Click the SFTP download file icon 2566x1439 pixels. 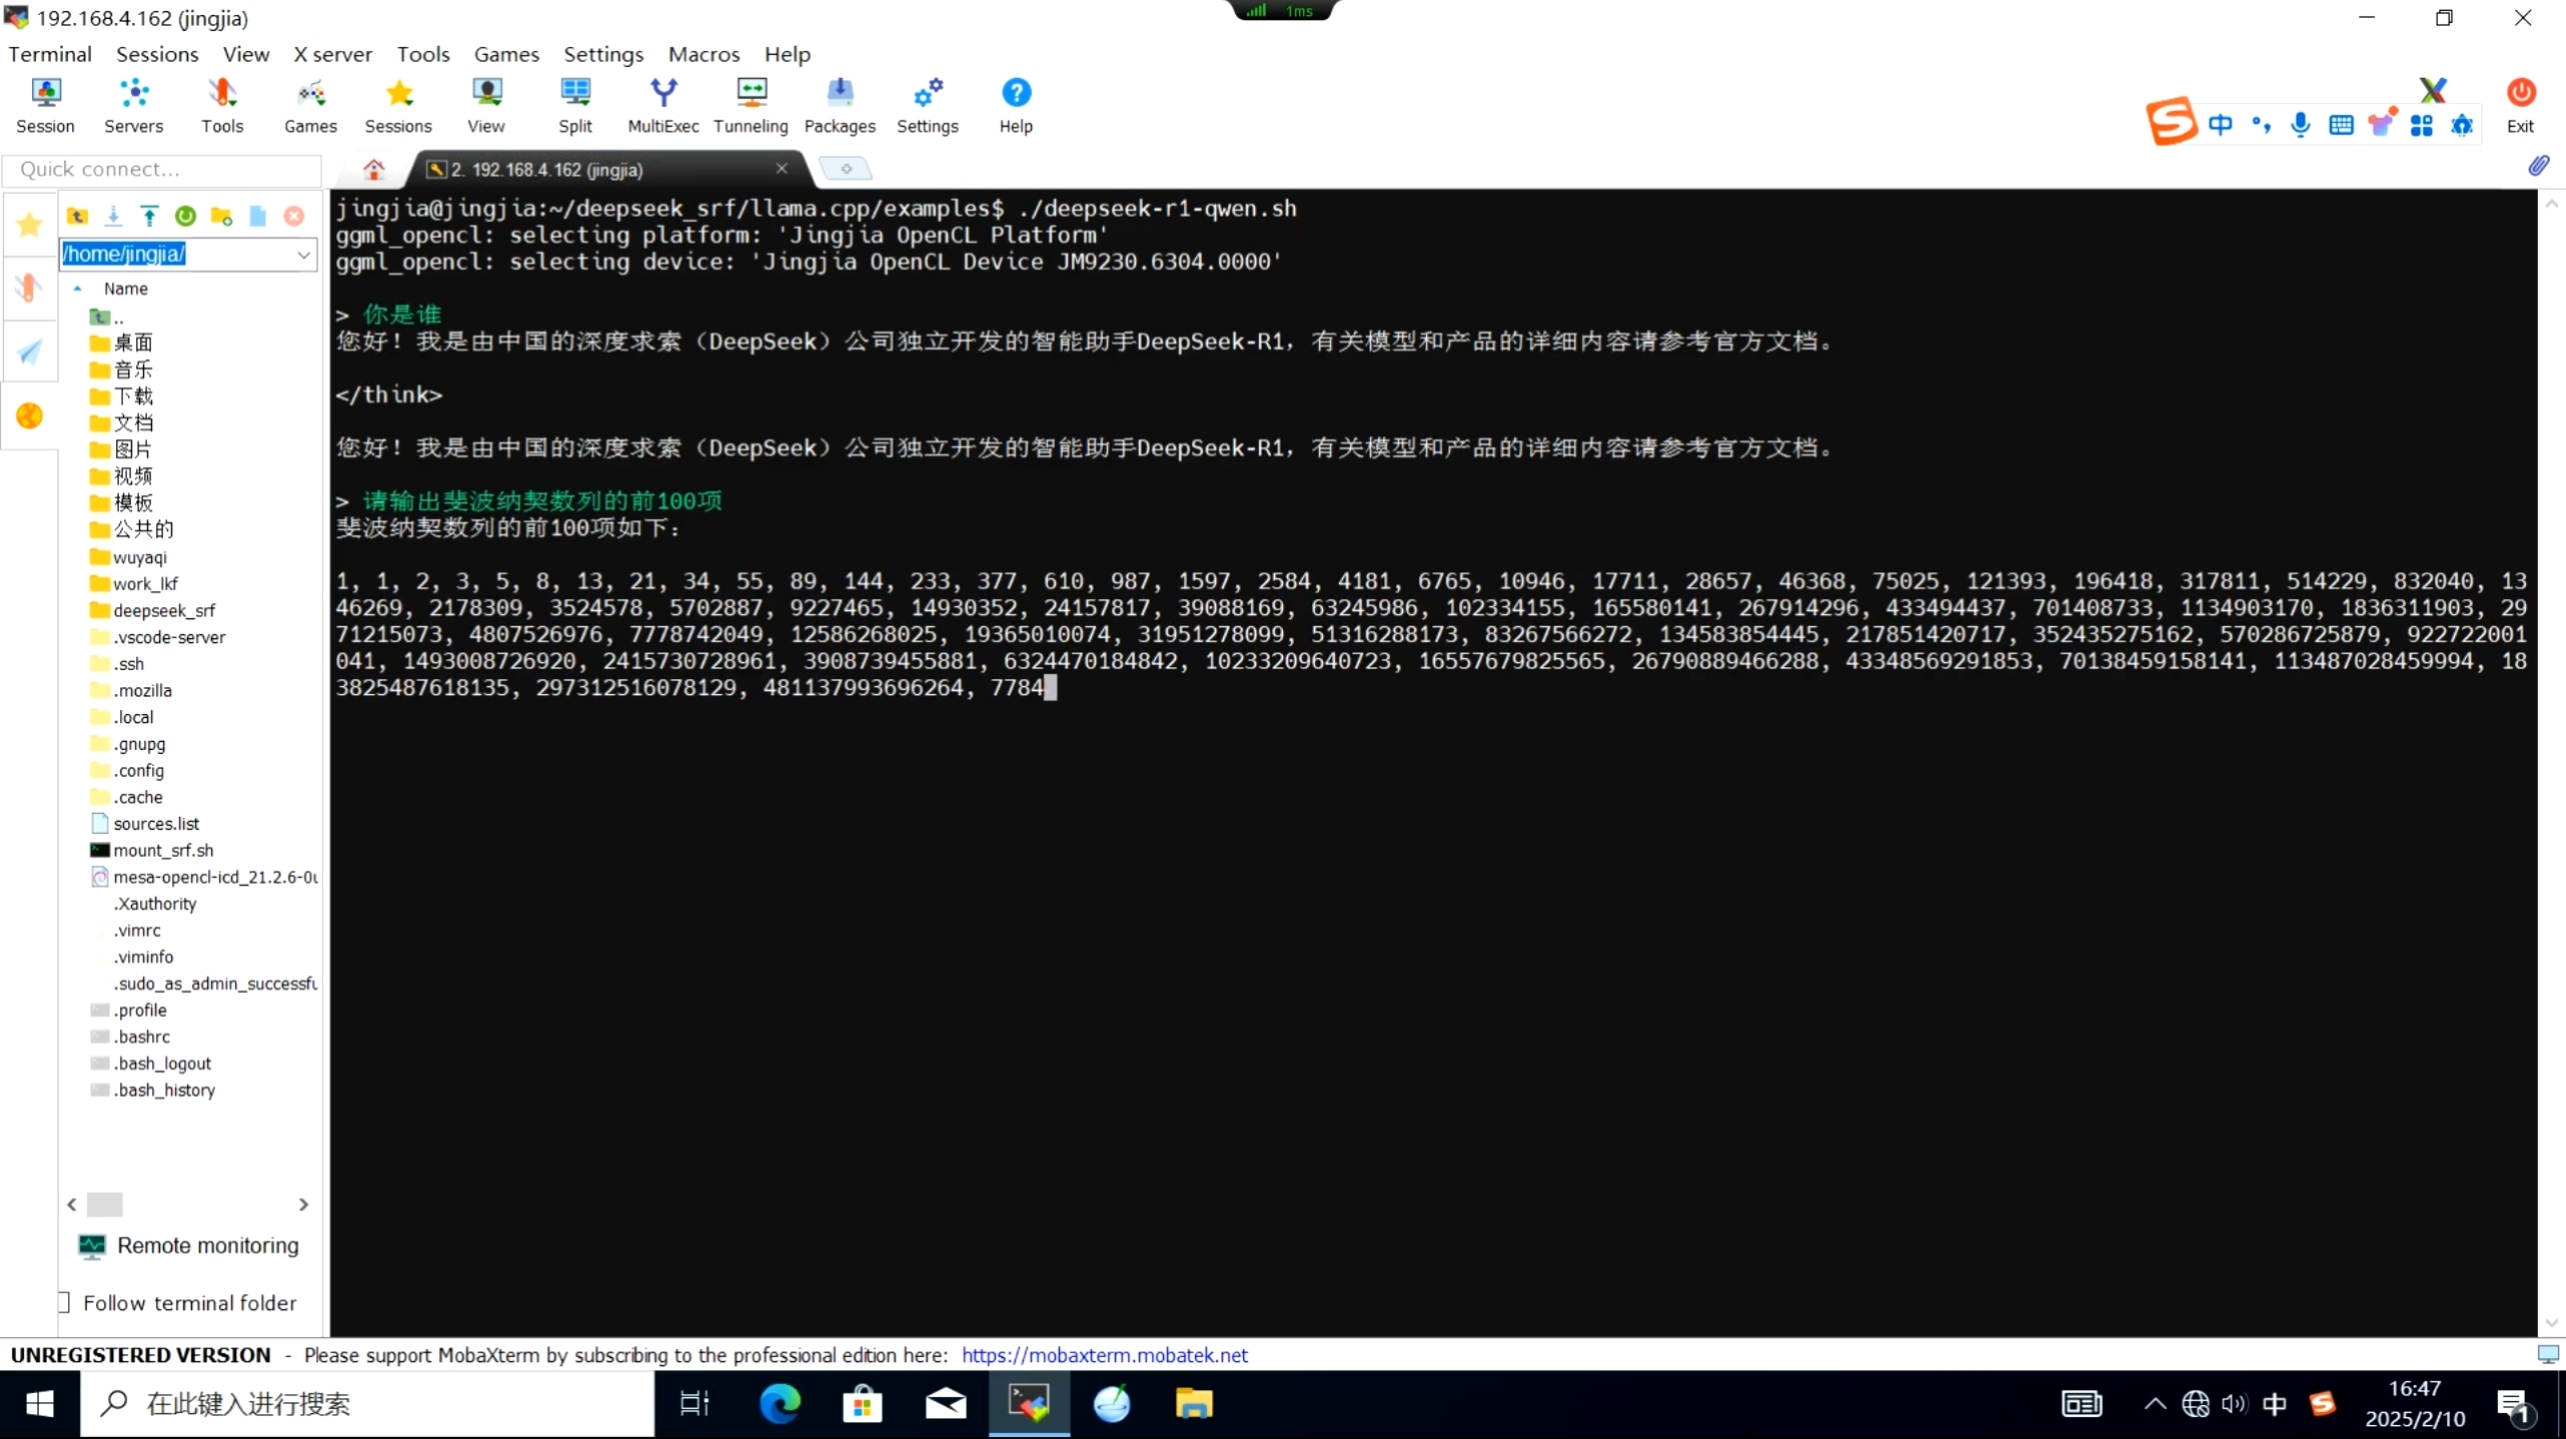[113, 216]
